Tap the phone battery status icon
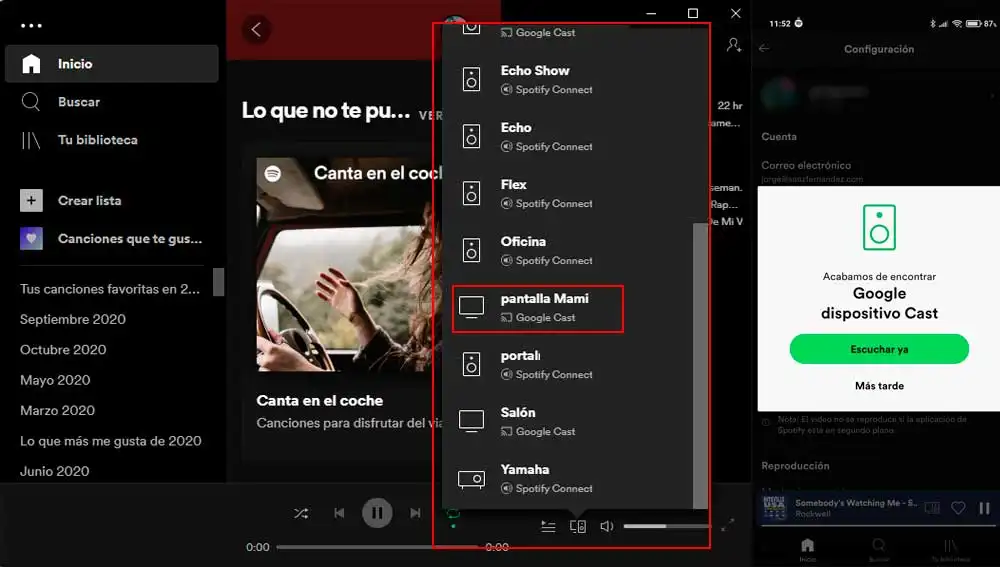 pos(973,24)
